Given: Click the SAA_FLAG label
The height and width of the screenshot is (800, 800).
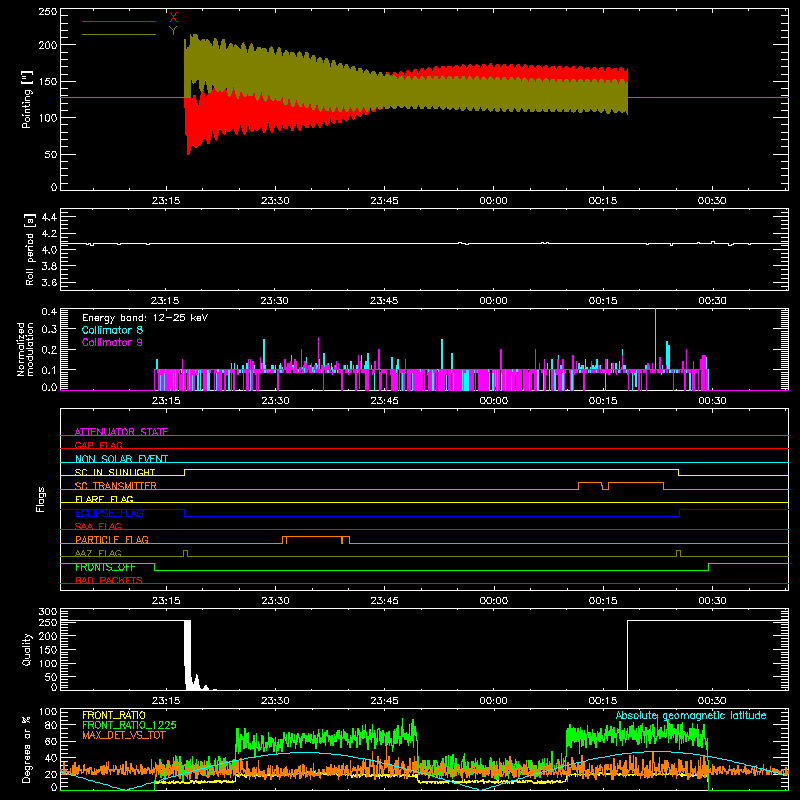Looking at the screenshot, I should click(98, 526).
